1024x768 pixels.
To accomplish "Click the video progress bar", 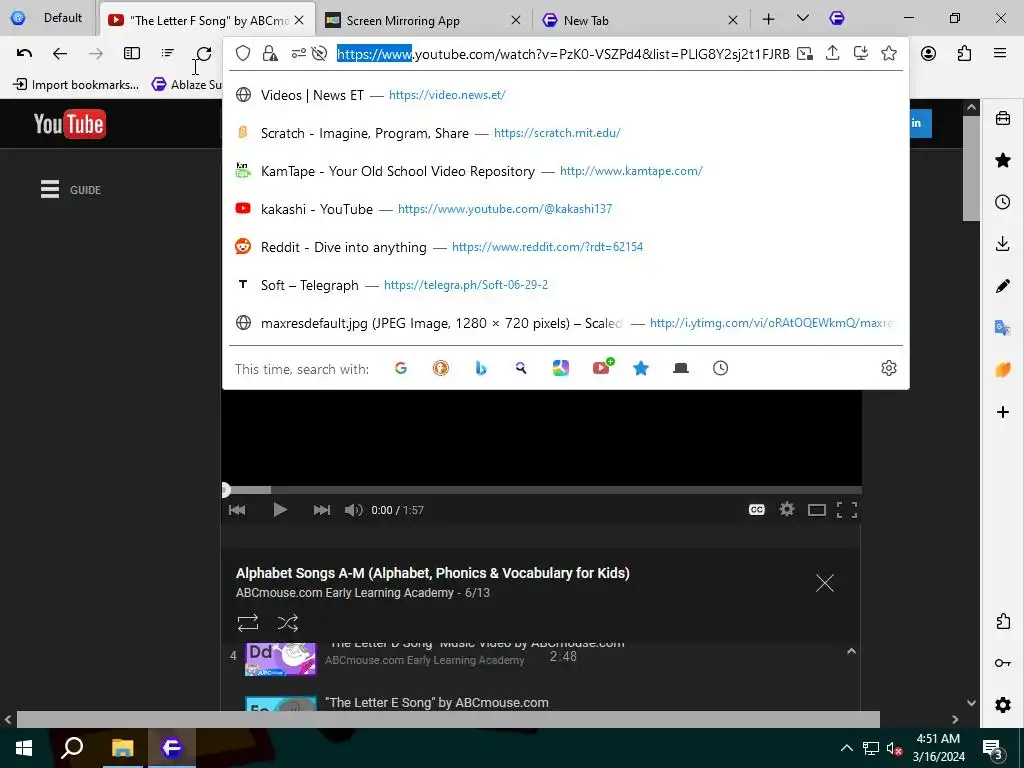I will tap(541, 490).
